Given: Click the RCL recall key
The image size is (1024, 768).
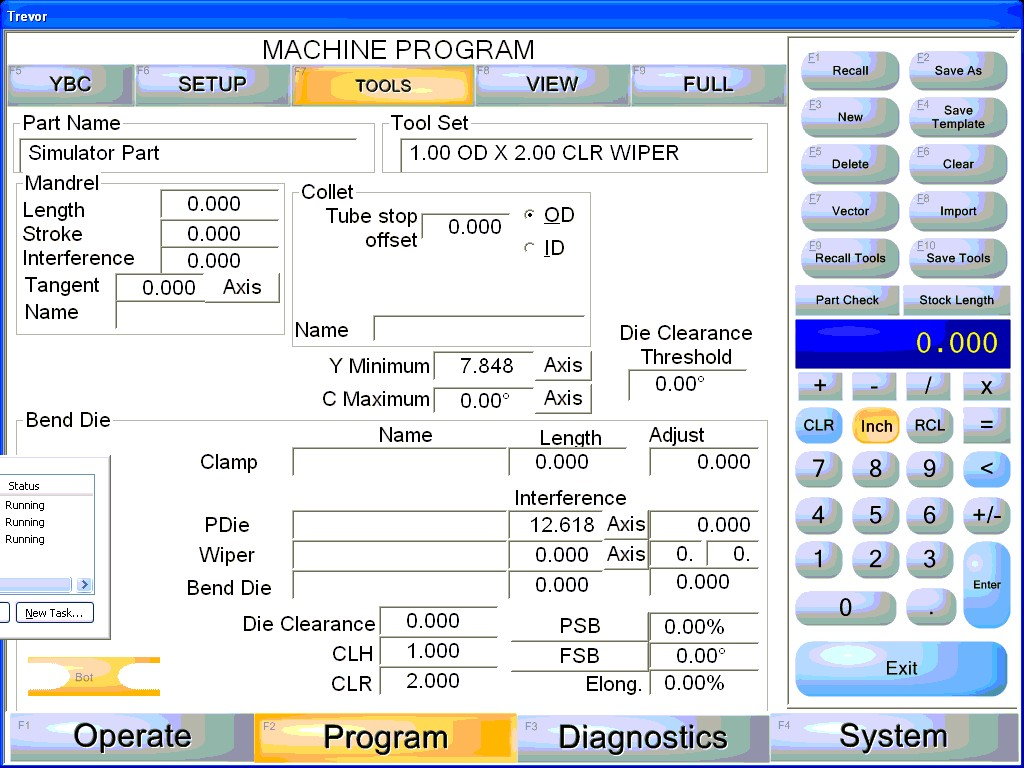Looking at the screenshot, I should (x=930, y=425).
